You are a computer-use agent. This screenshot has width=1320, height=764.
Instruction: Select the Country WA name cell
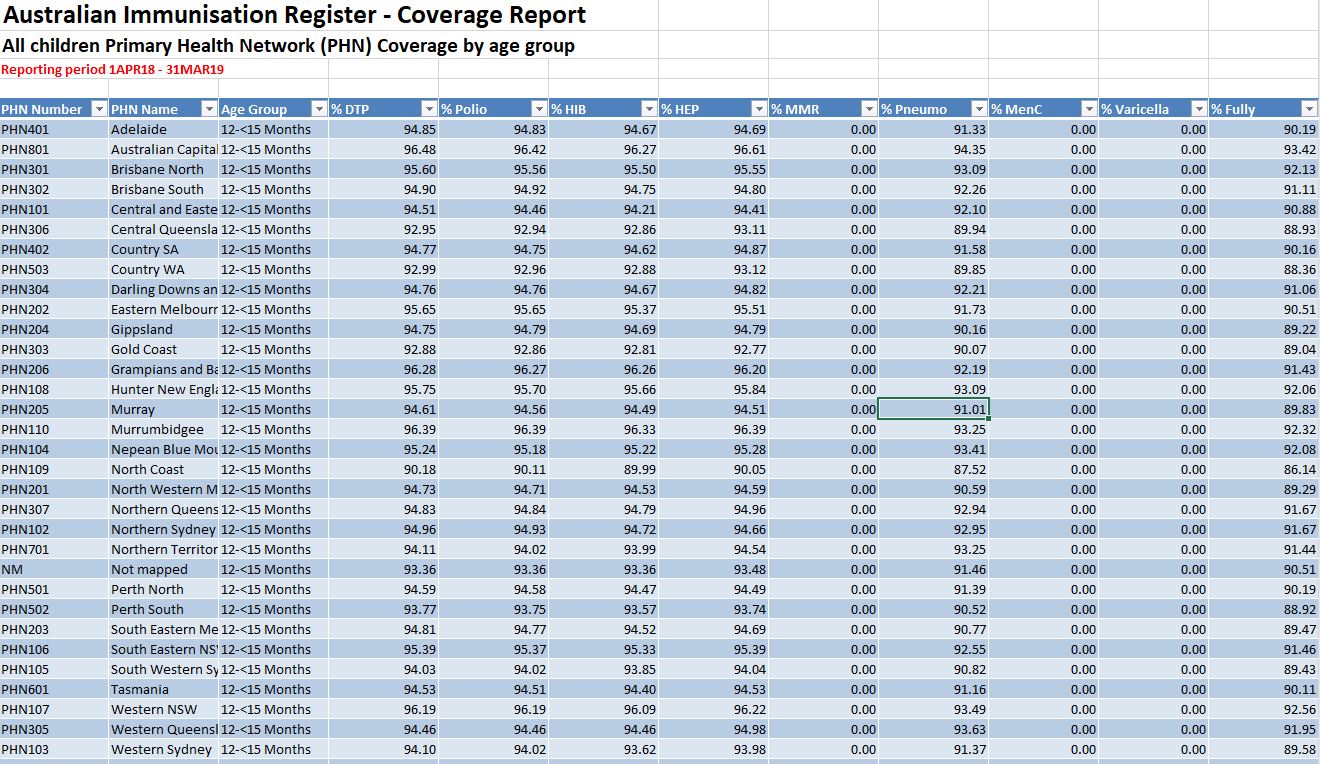[163, 269]
